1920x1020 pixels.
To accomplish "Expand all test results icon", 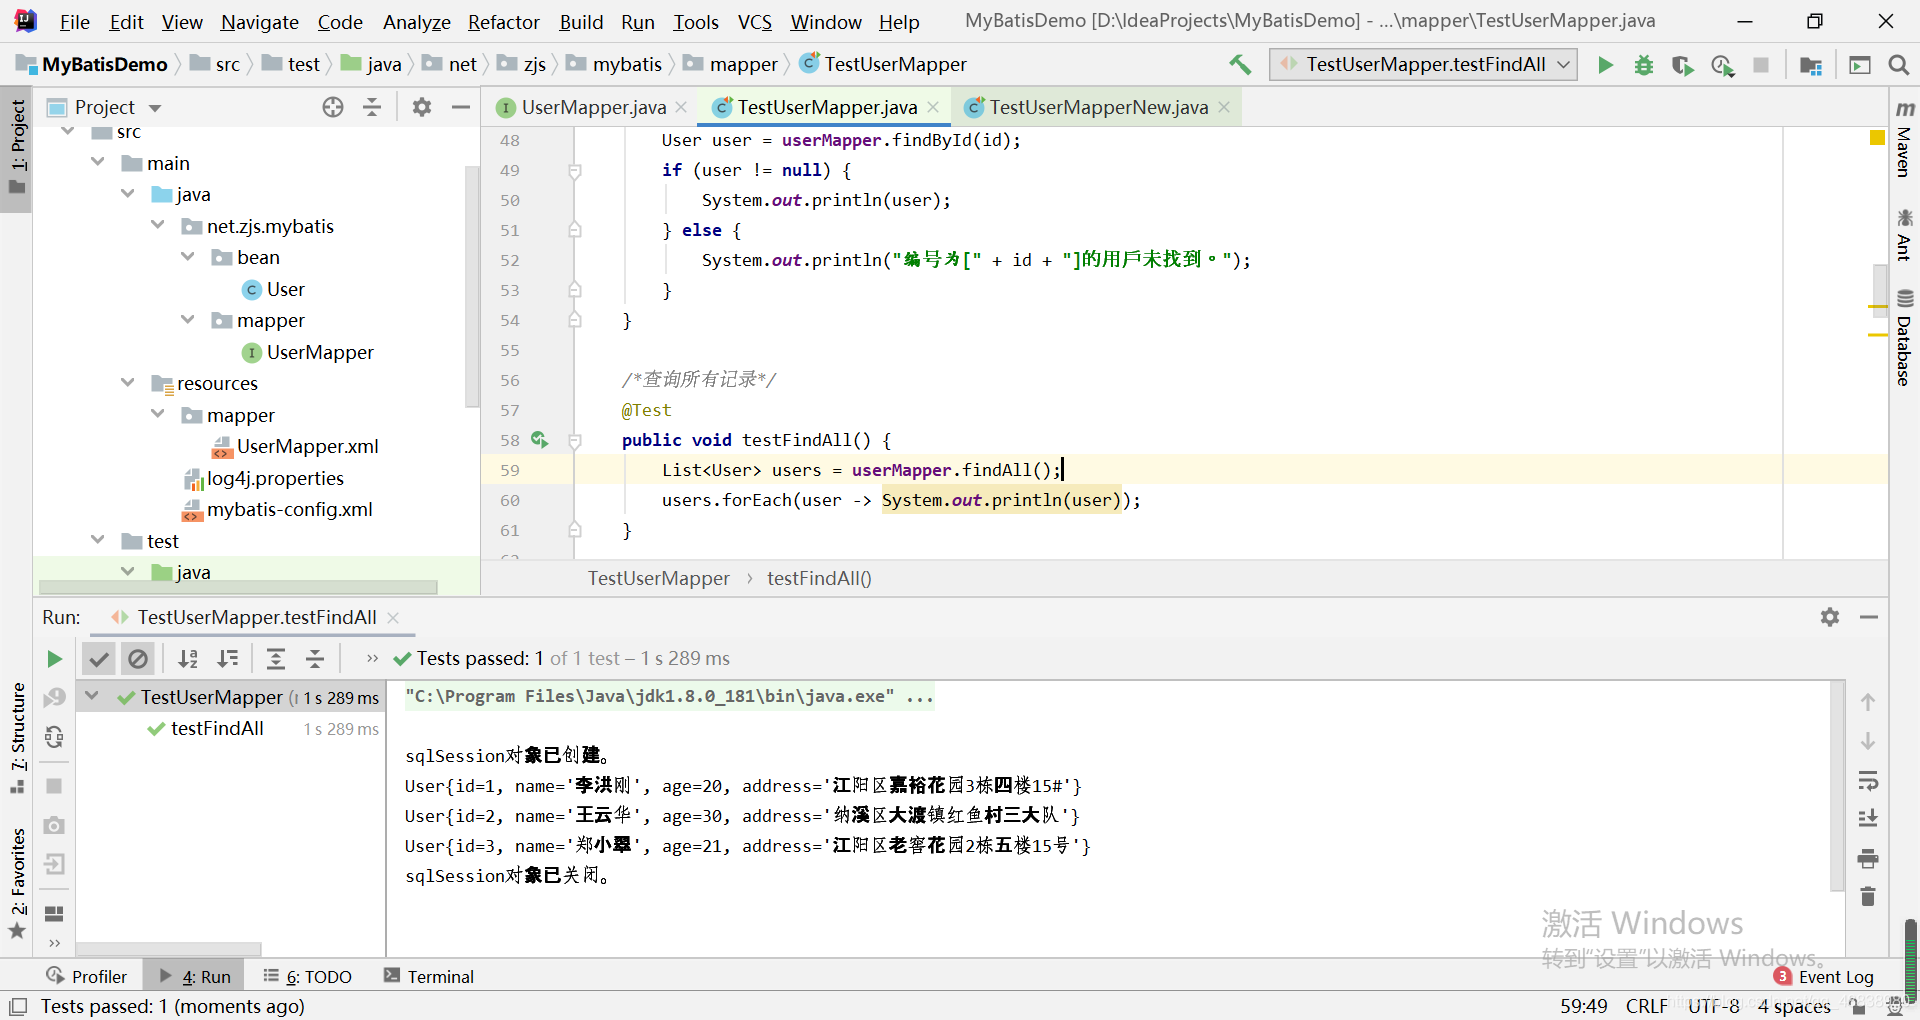I will [276, 658].
